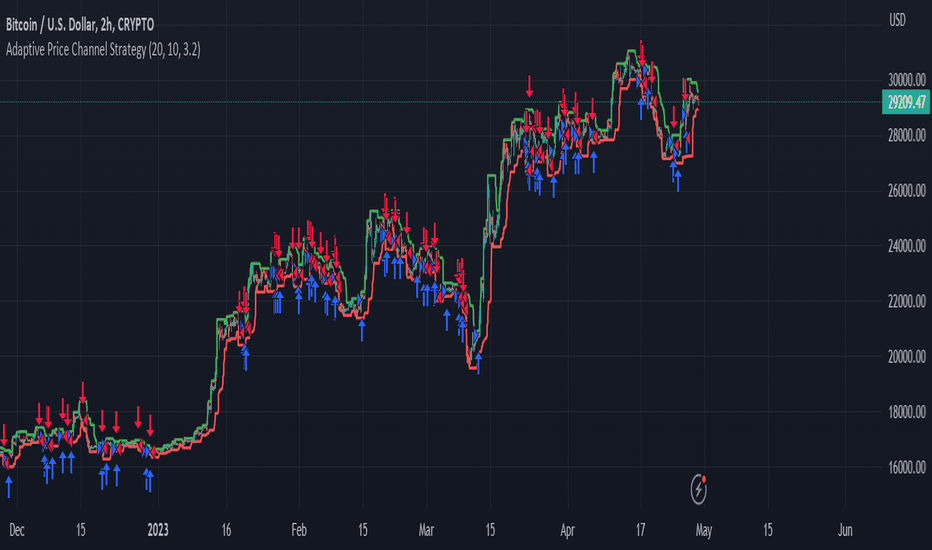Click the May label on time axis
Viewport: 932px width, 550px height.
[x=704, y=530]
